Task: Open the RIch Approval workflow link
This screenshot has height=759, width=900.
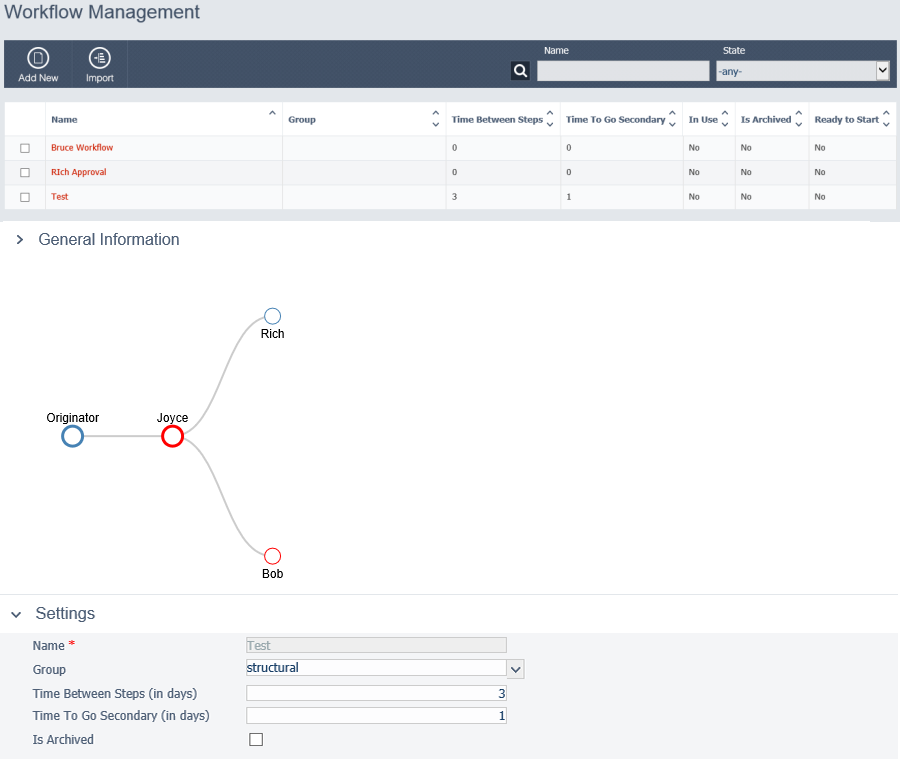Action: coord(78,172)
